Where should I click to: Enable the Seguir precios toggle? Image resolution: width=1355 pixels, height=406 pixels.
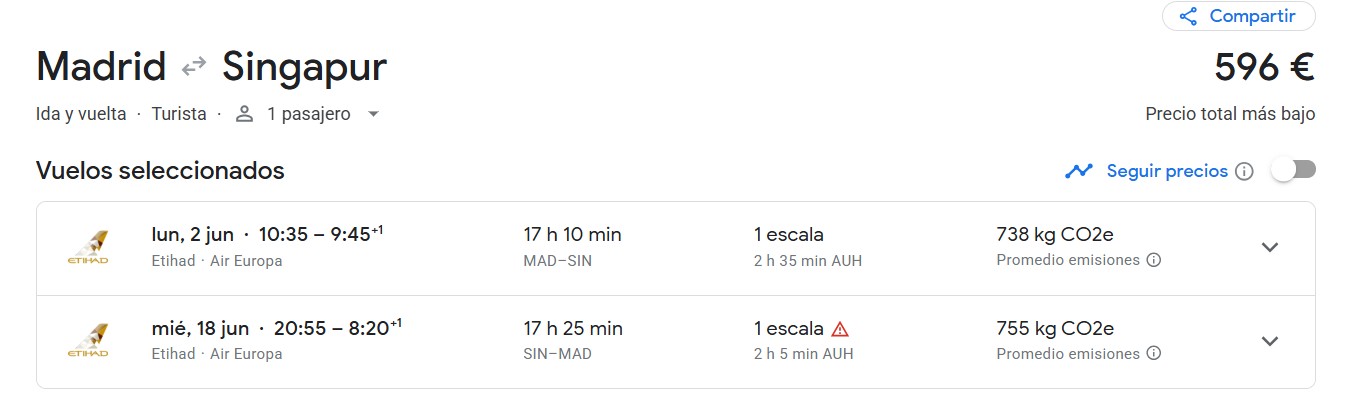[1293, 170]
